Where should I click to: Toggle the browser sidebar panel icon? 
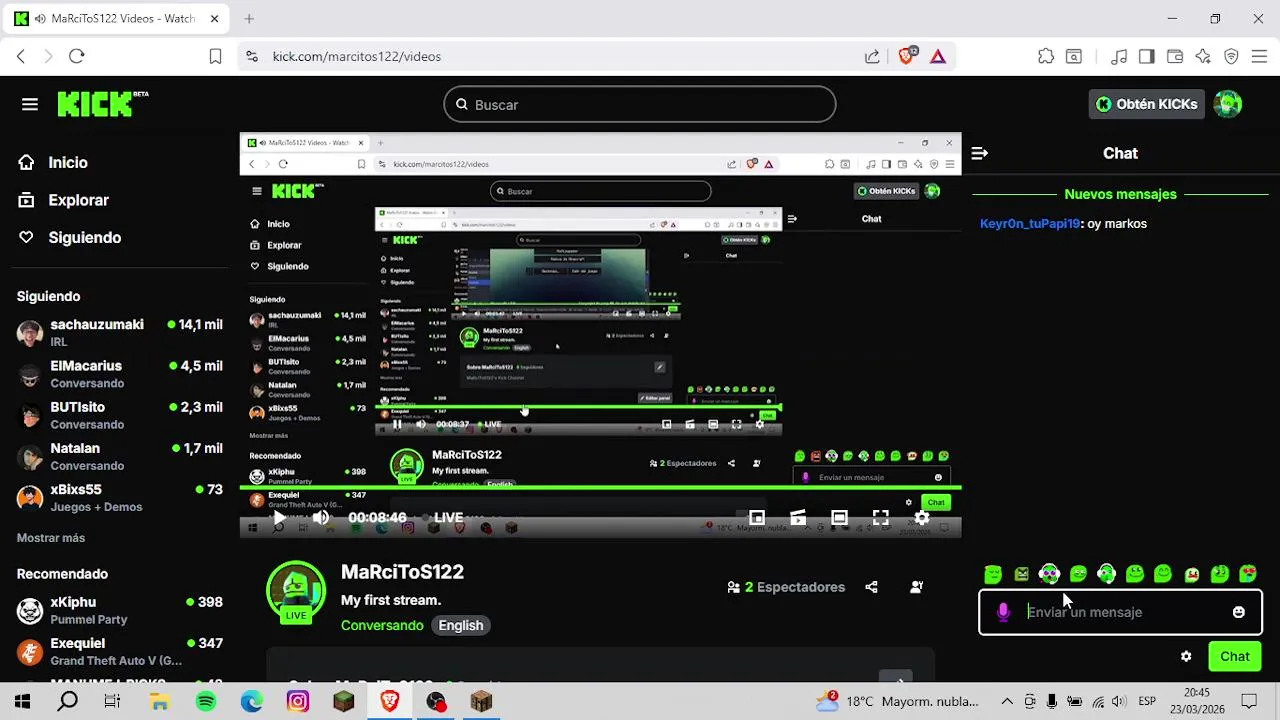(x=1147, y=56)
